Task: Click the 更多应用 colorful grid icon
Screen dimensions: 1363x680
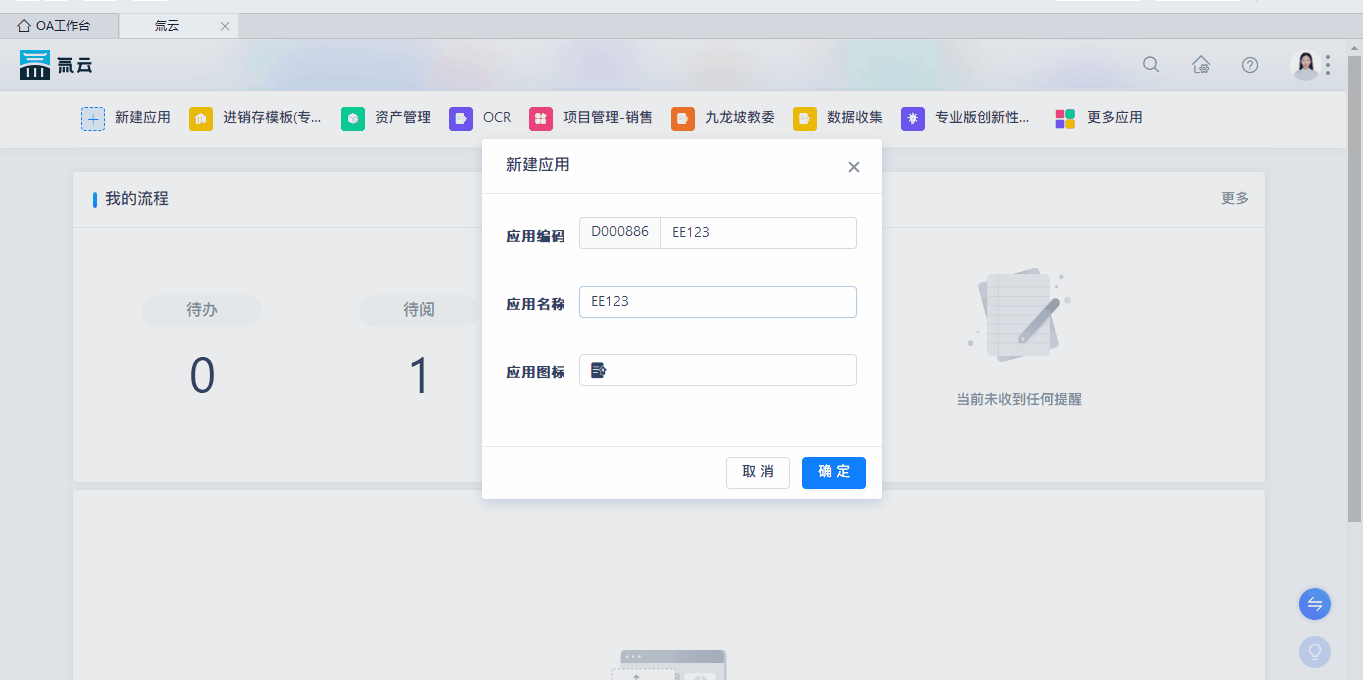Action: 1065,119
